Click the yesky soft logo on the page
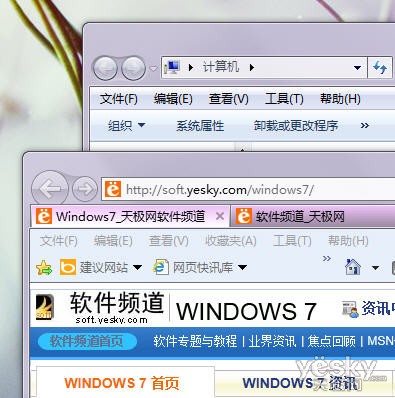This screenshot has height=398, width=395. coord(45,307)
